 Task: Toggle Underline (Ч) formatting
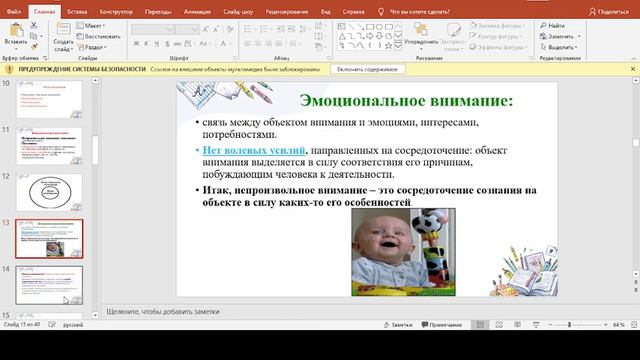[157, 44]
